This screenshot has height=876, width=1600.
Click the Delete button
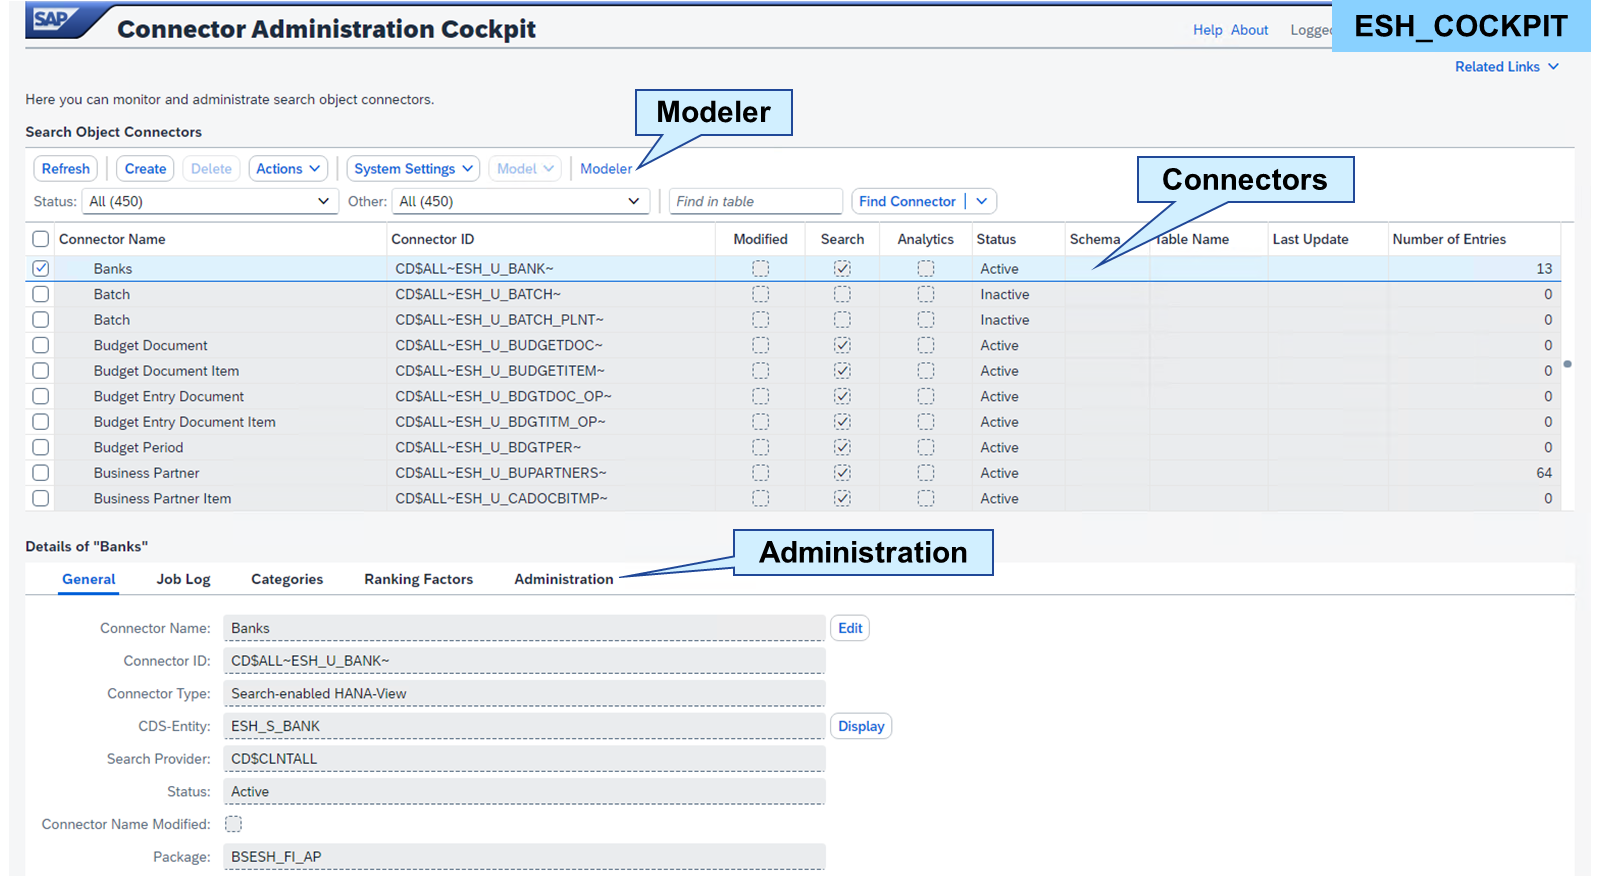tap(211, 169)
